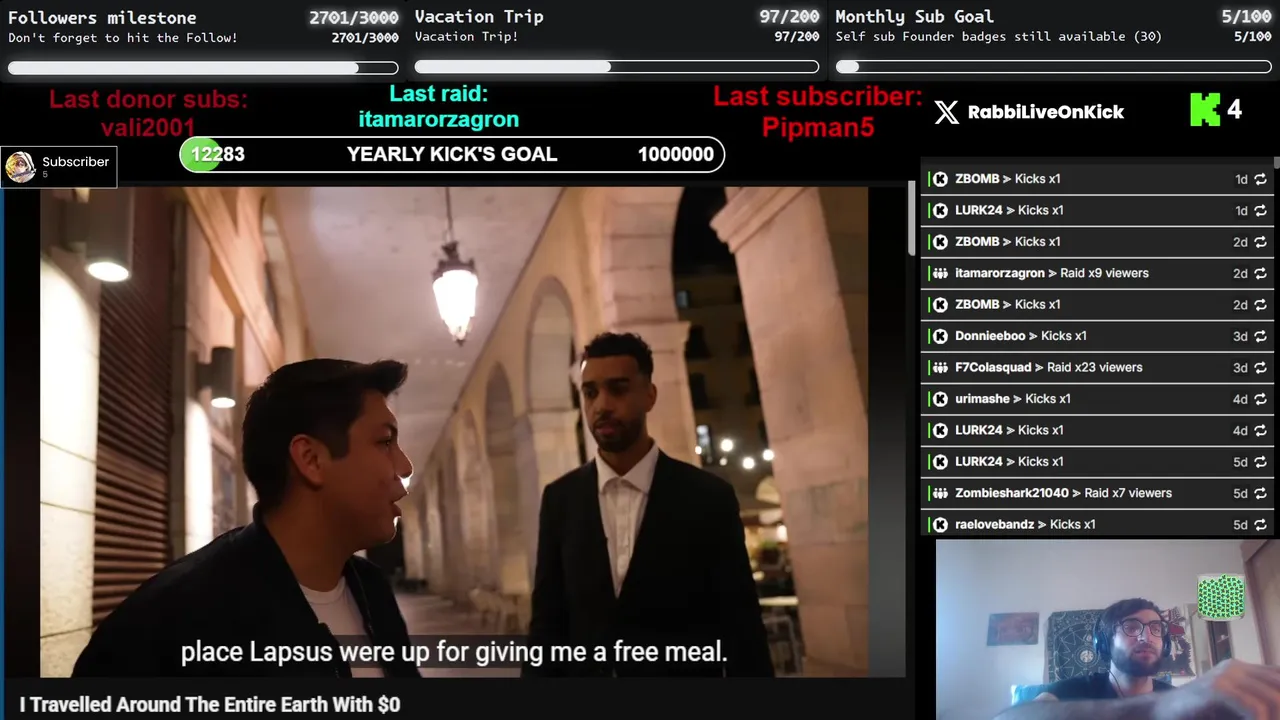
Task: Click the 'Last donor subs:' heading
Action: [x=148, y=99]
